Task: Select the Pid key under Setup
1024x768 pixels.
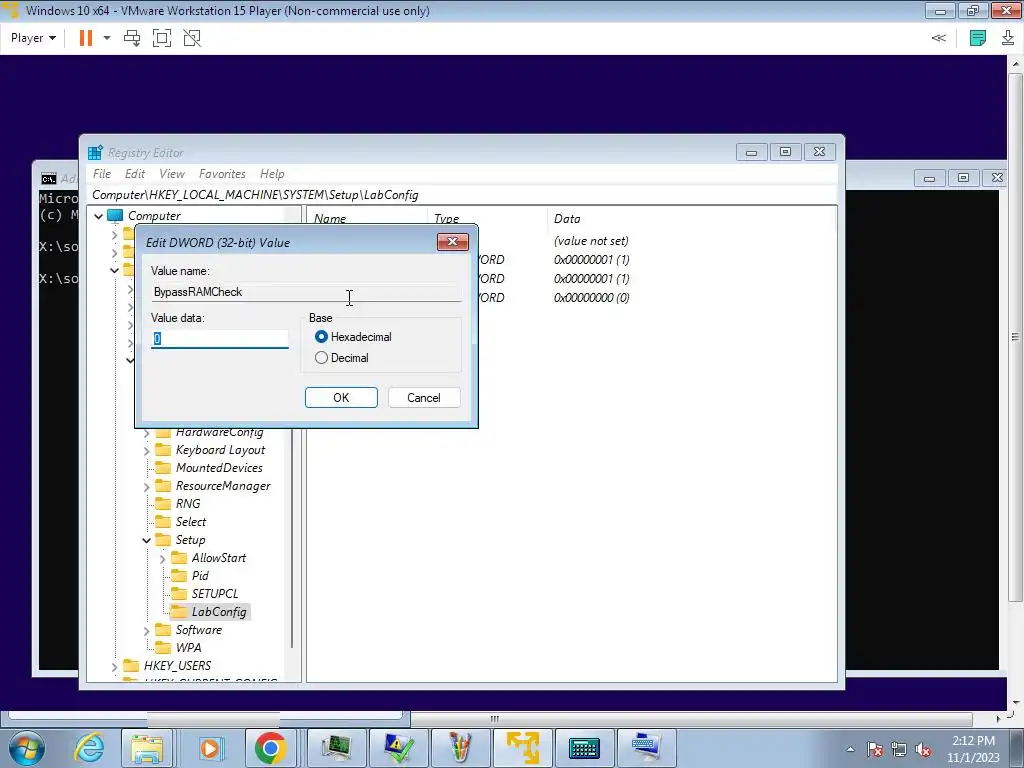Action: point(200,575)
